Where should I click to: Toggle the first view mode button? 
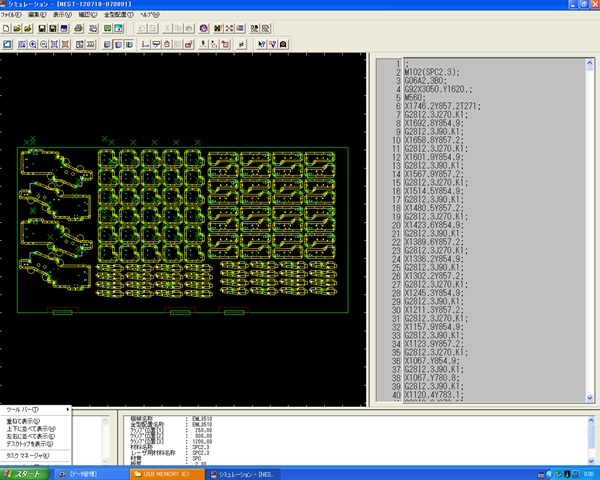pos(108,44)
